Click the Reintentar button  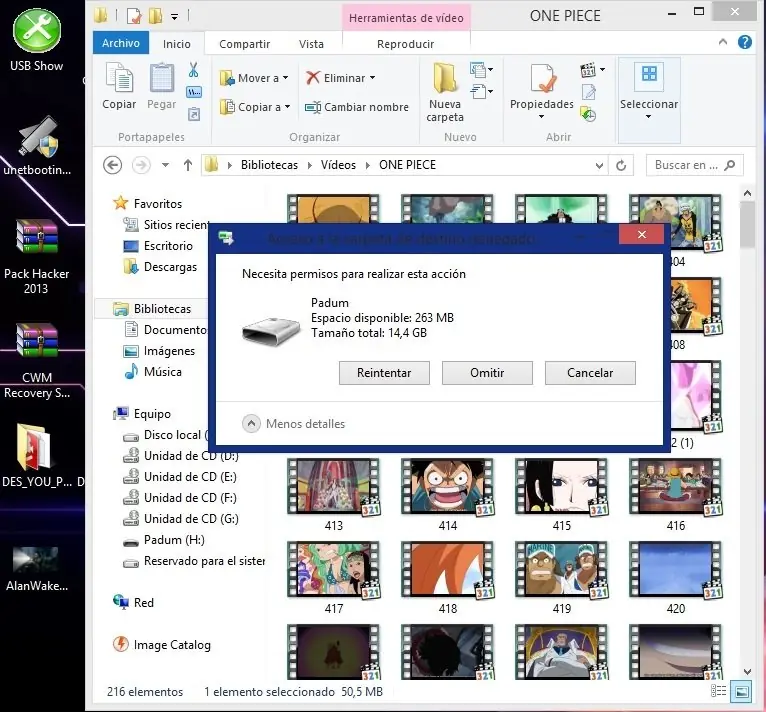(384, 373)
